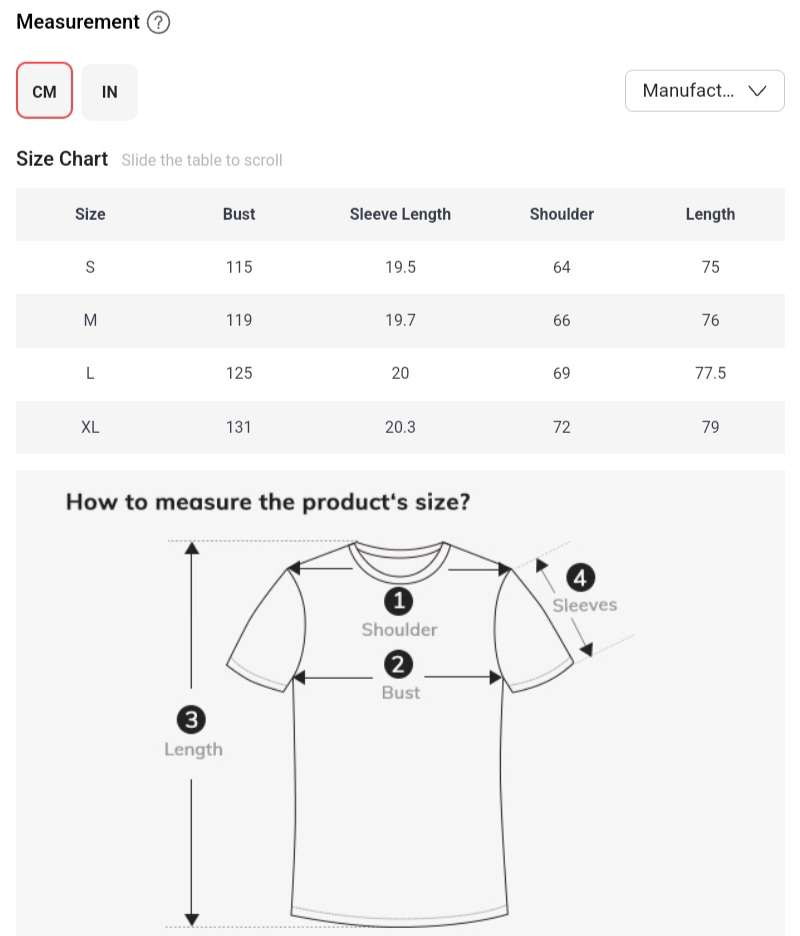Select the L size row label
Viewport: 800px width, 936px height.
click(90, 373)
